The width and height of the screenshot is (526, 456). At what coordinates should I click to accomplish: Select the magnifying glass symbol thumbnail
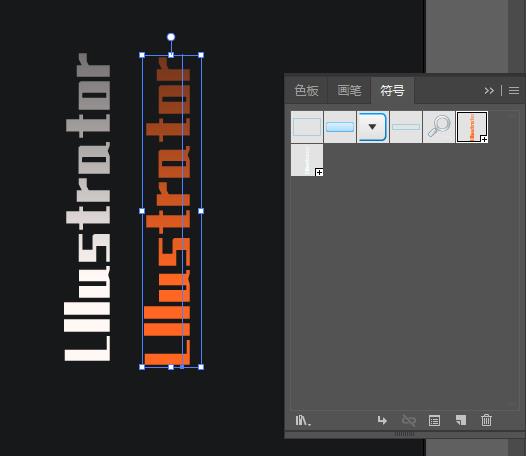click(438, 127)
